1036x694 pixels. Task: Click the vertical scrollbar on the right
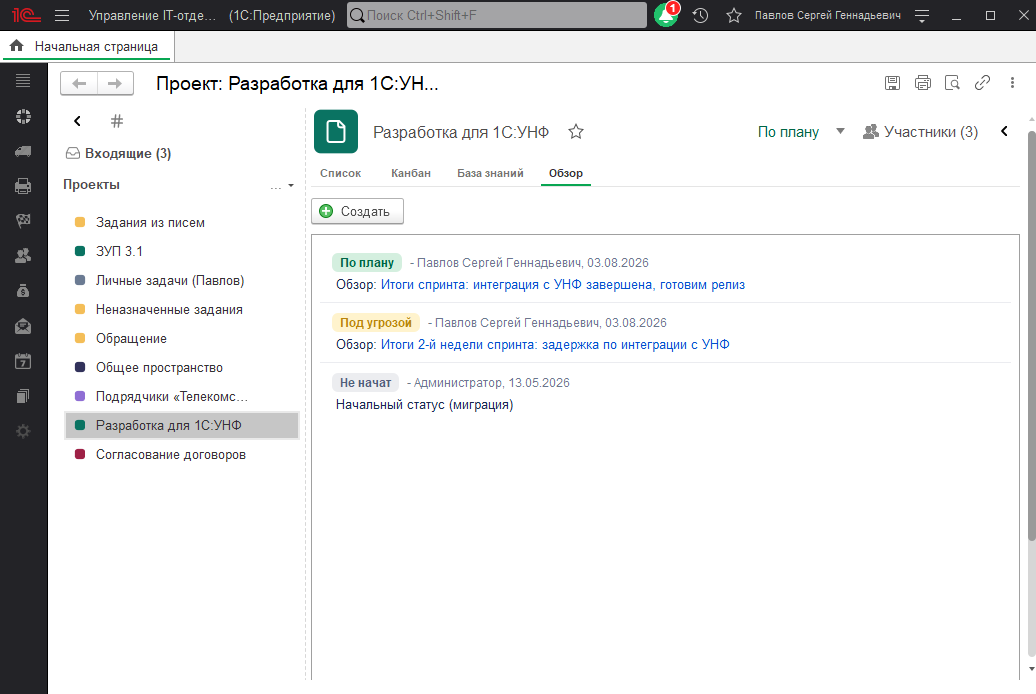[x=1031, y=336]
